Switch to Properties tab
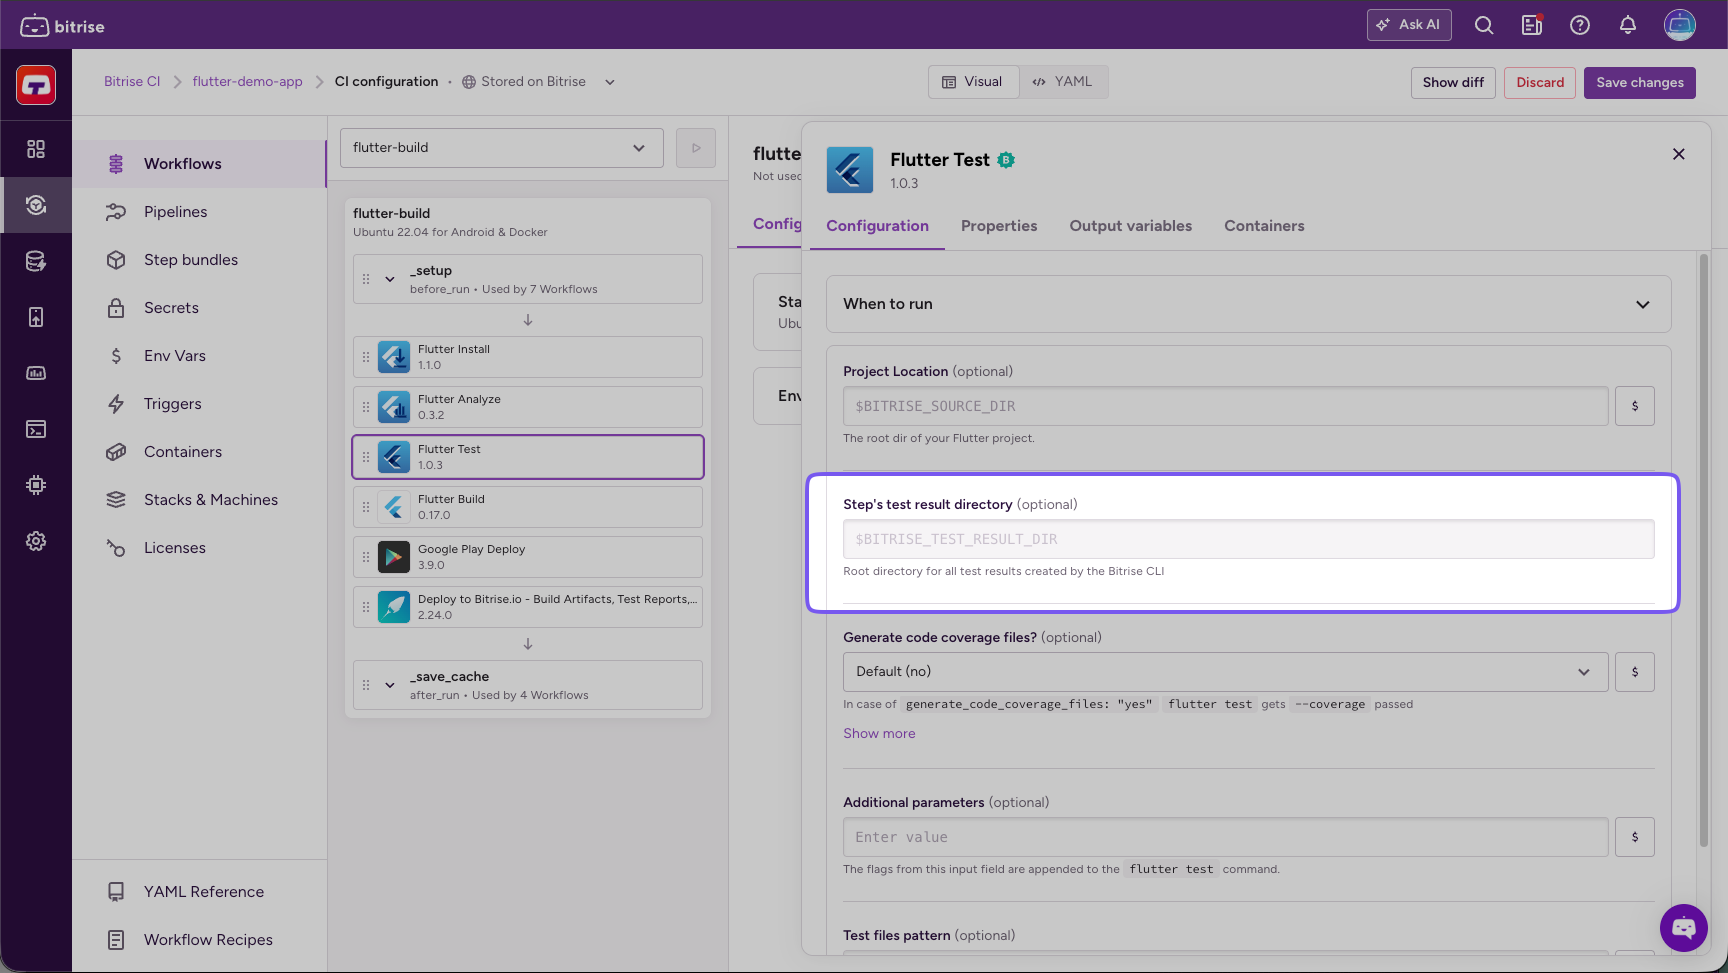Image resolution: width=1728 pixels, height=973 pixels. 999,226
